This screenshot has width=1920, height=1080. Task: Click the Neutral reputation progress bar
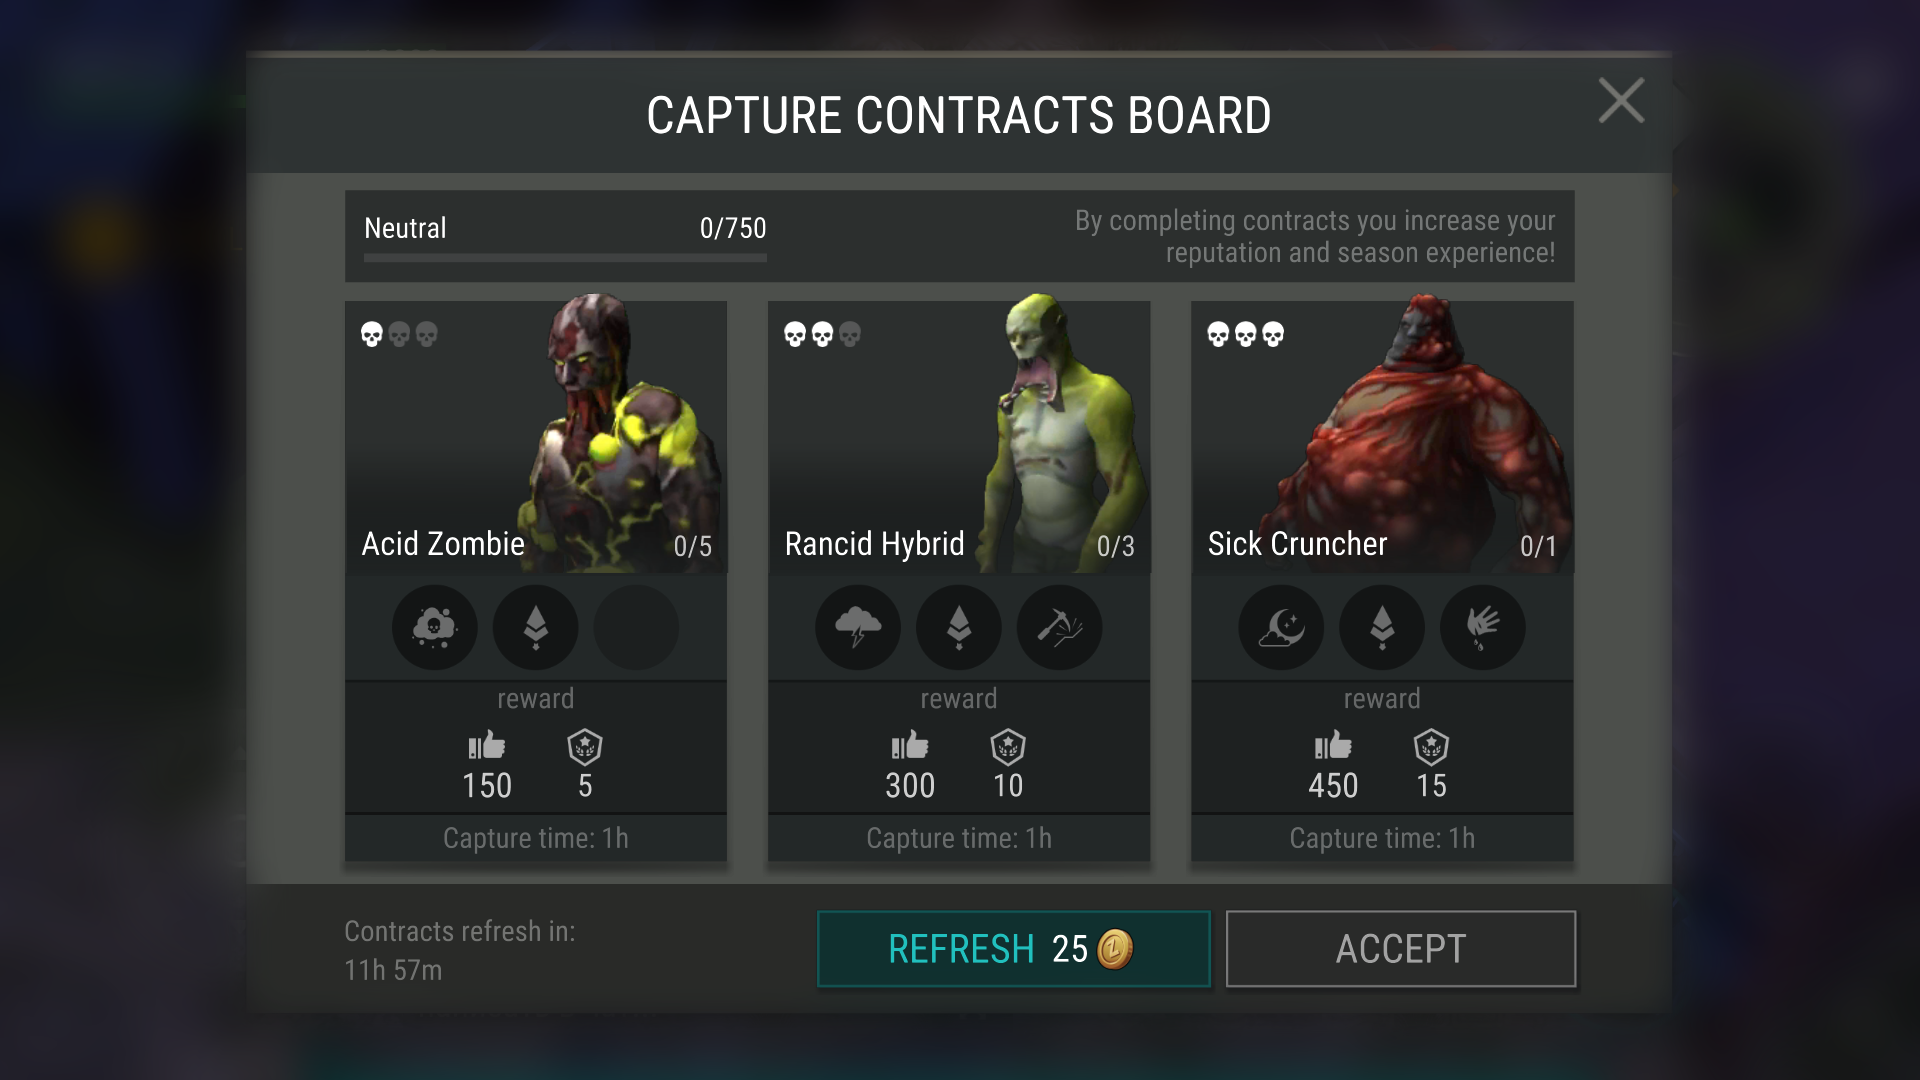tap(565, 258)
